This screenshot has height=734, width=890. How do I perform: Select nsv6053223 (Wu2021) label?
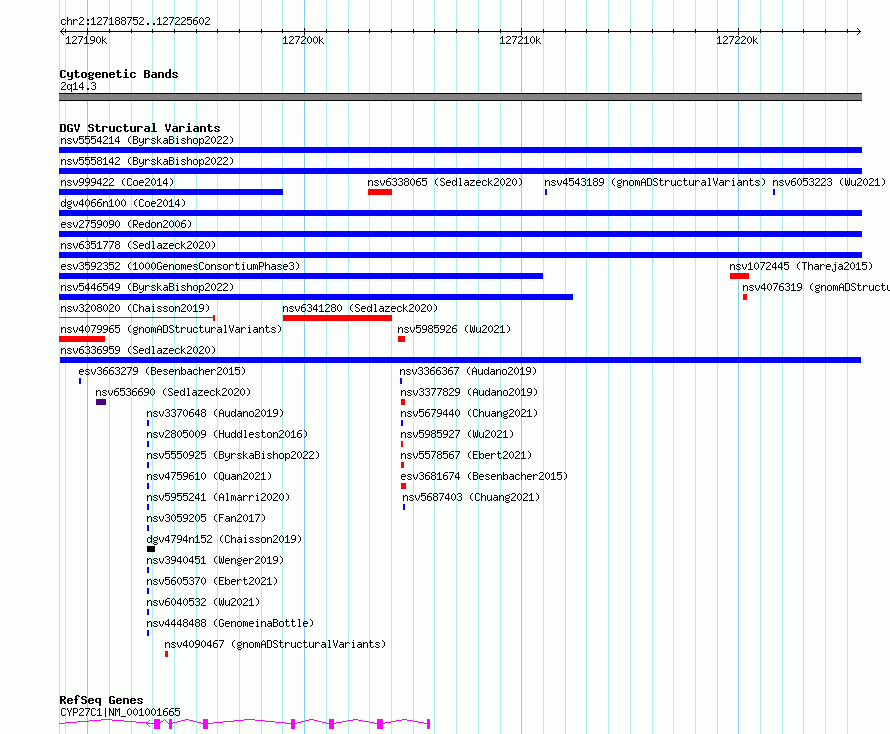tap(829, 182)
